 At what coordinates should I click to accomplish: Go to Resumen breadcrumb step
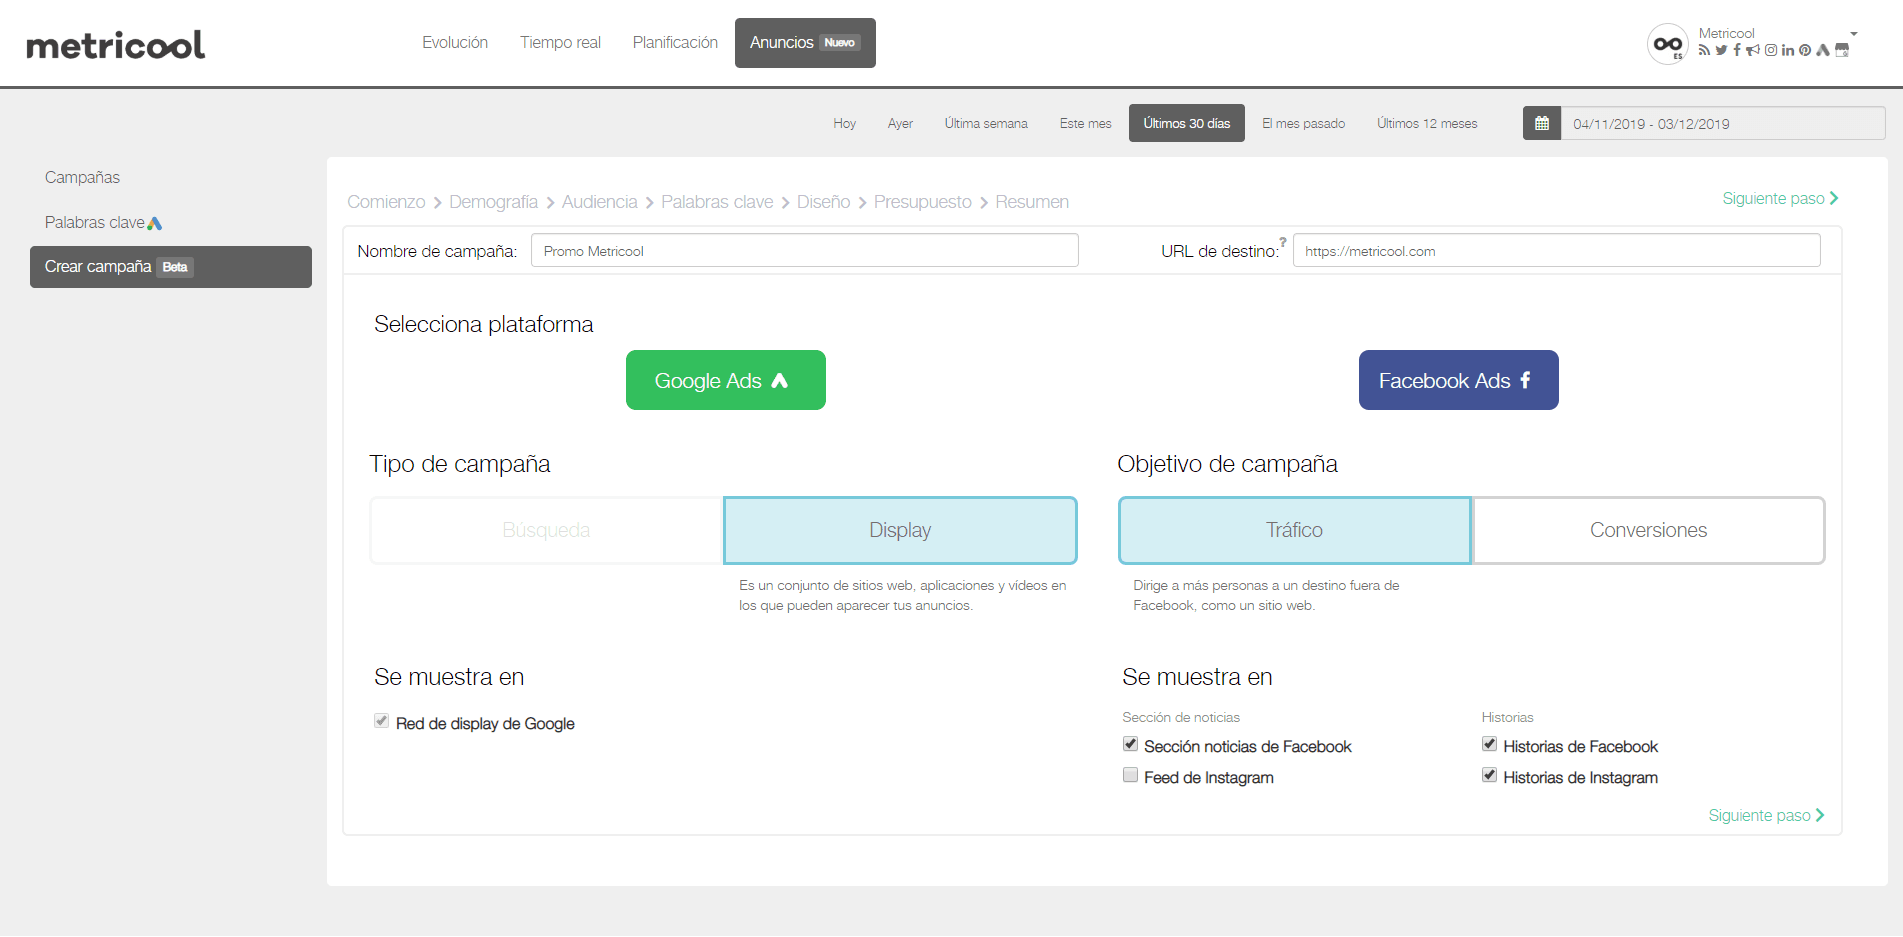[1032, 202]
